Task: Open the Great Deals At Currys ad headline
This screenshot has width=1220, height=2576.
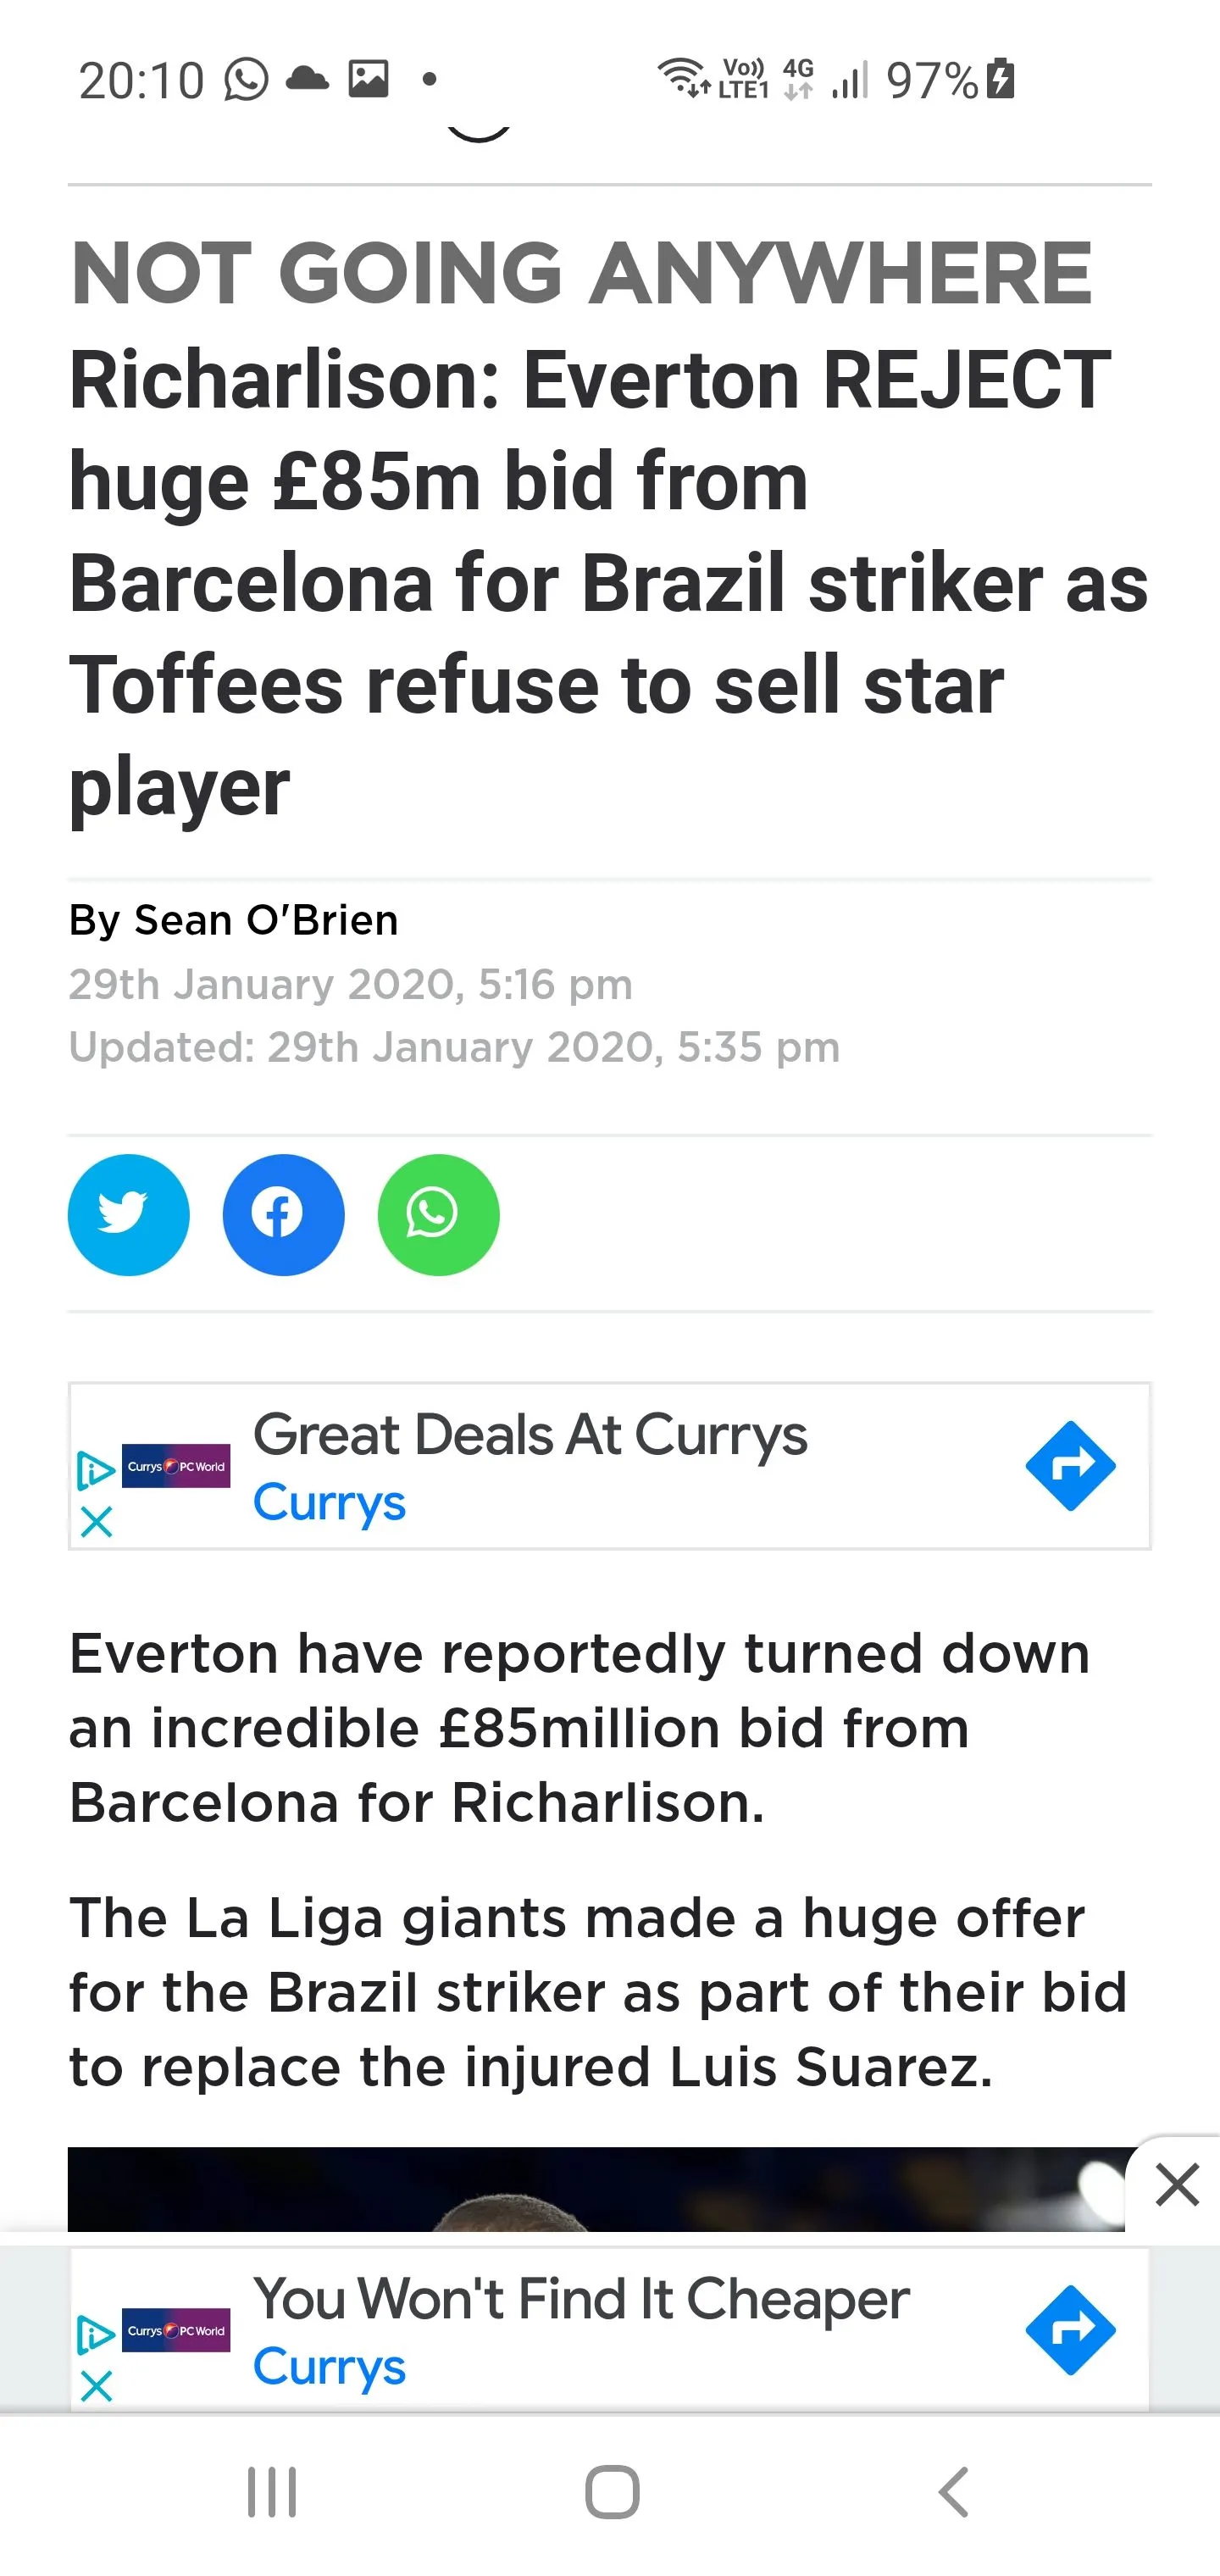Action: coord(530,1435)
